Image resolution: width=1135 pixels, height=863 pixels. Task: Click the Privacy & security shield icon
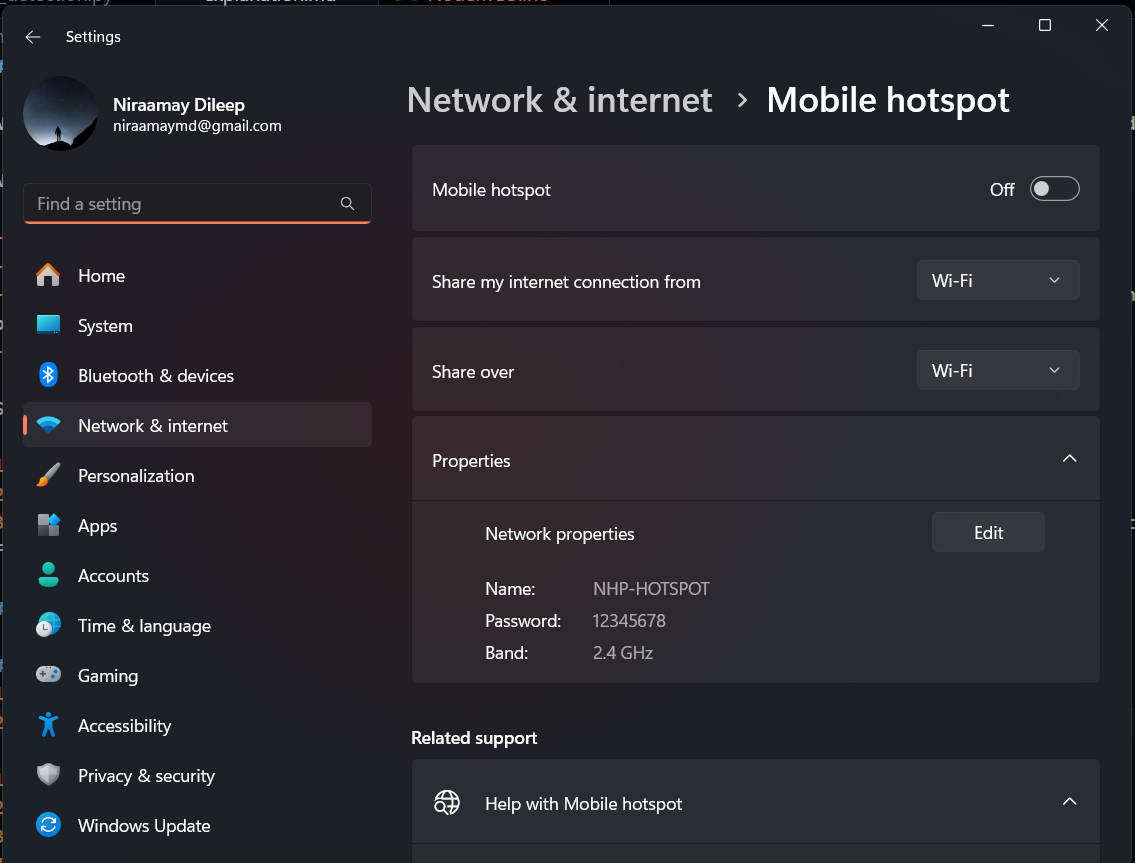[x=48, y=775]
